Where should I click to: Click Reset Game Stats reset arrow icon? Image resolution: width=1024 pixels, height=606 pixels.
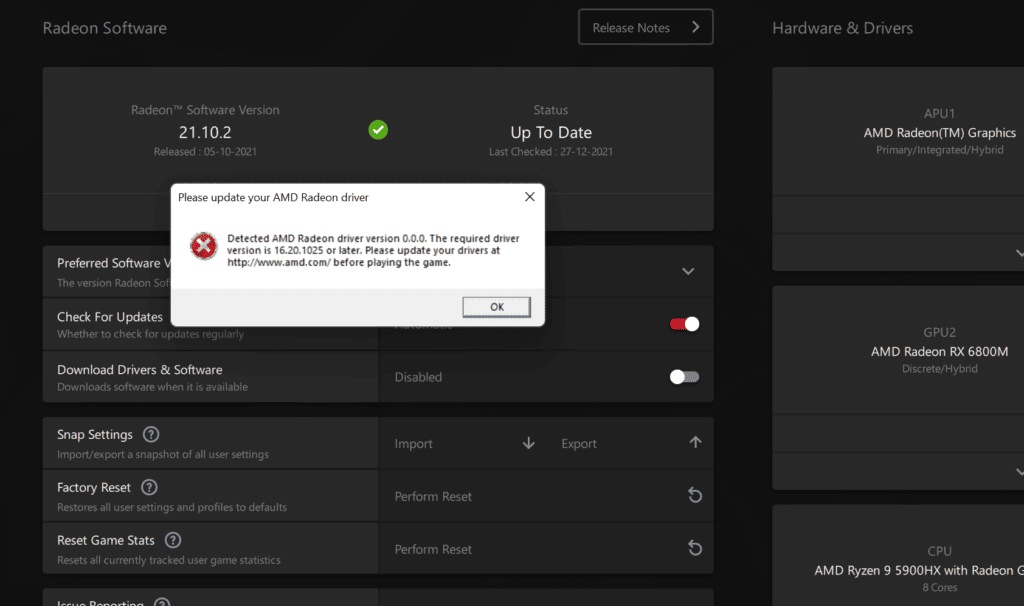(x=695, y=549)
